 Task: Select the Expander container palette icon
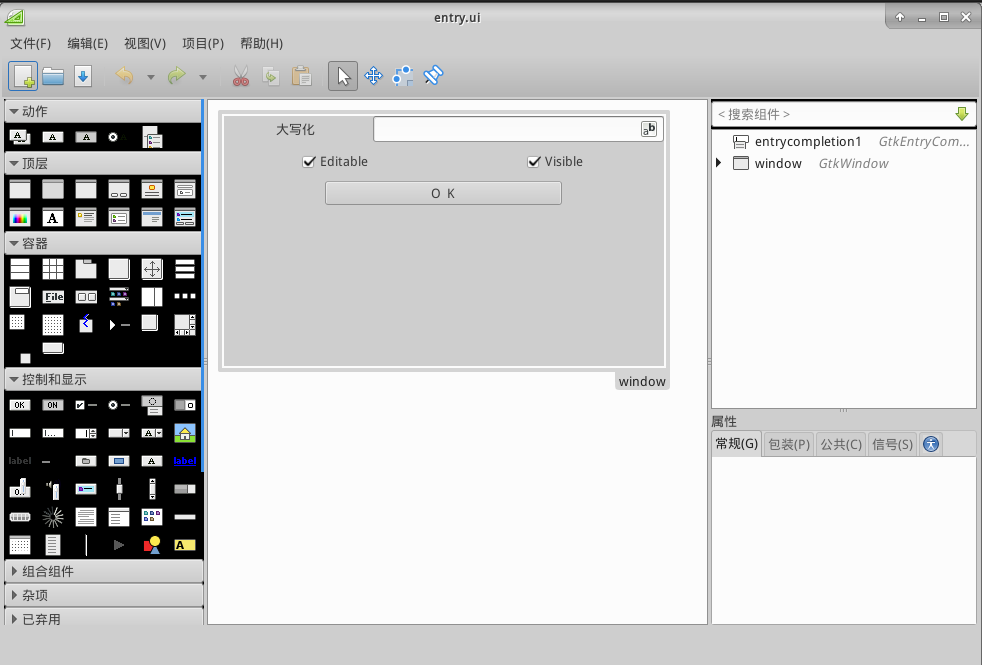(x=119, y=324)
